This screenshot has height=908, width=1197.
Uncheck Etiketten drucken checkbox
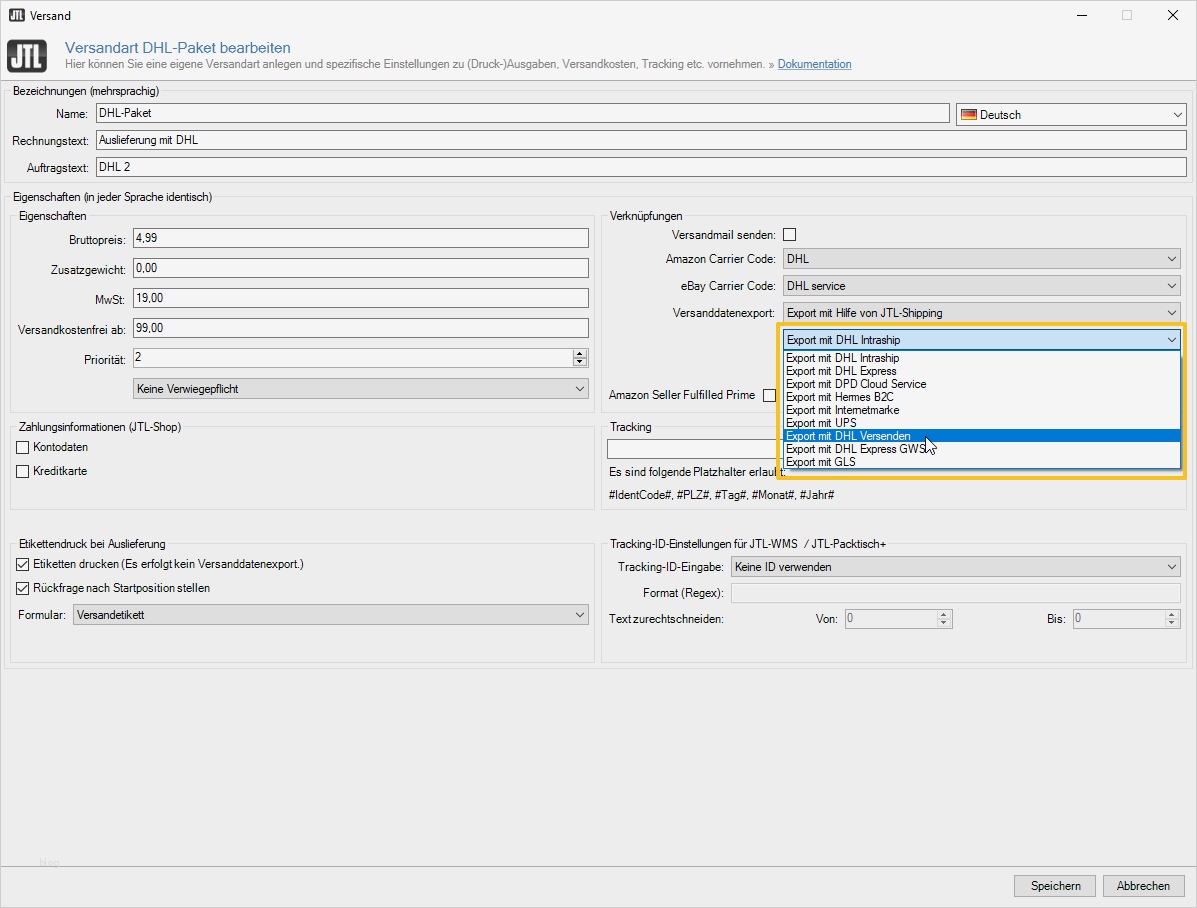point(23,565)
